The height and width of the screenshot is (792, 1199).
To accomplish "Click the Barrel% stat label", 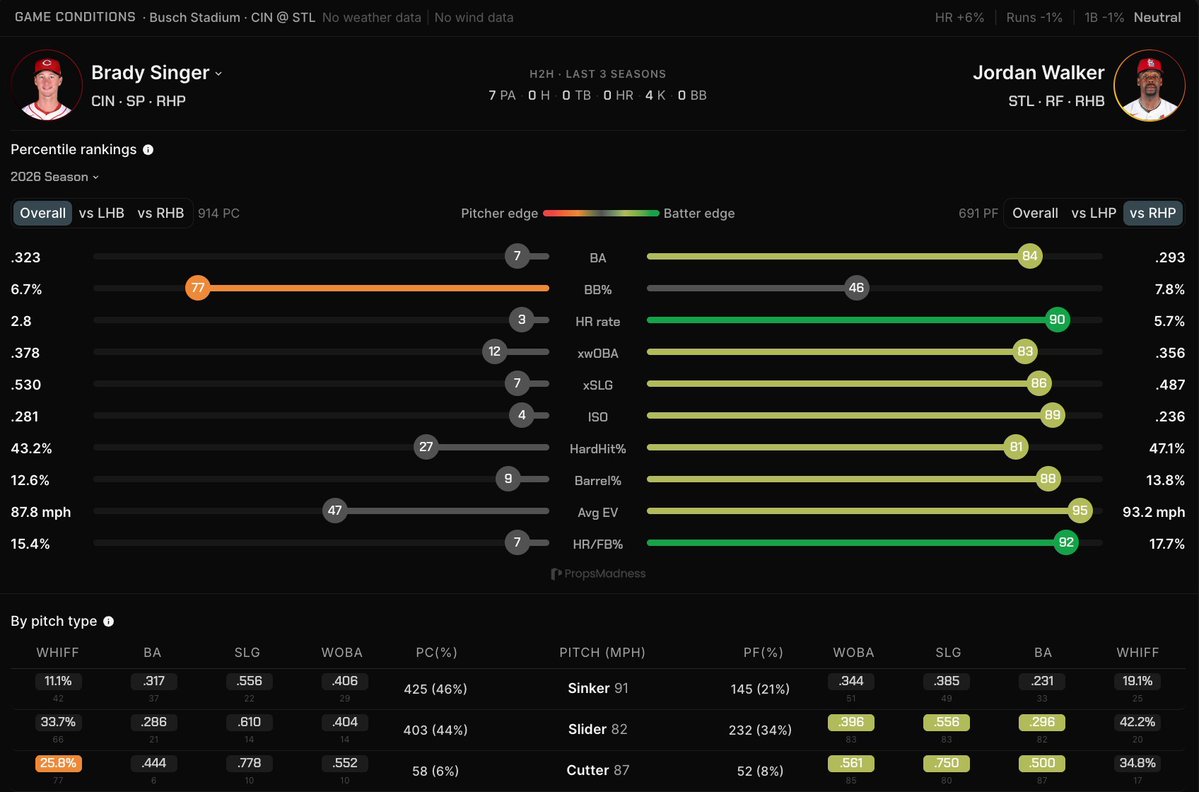I will 598,481.
